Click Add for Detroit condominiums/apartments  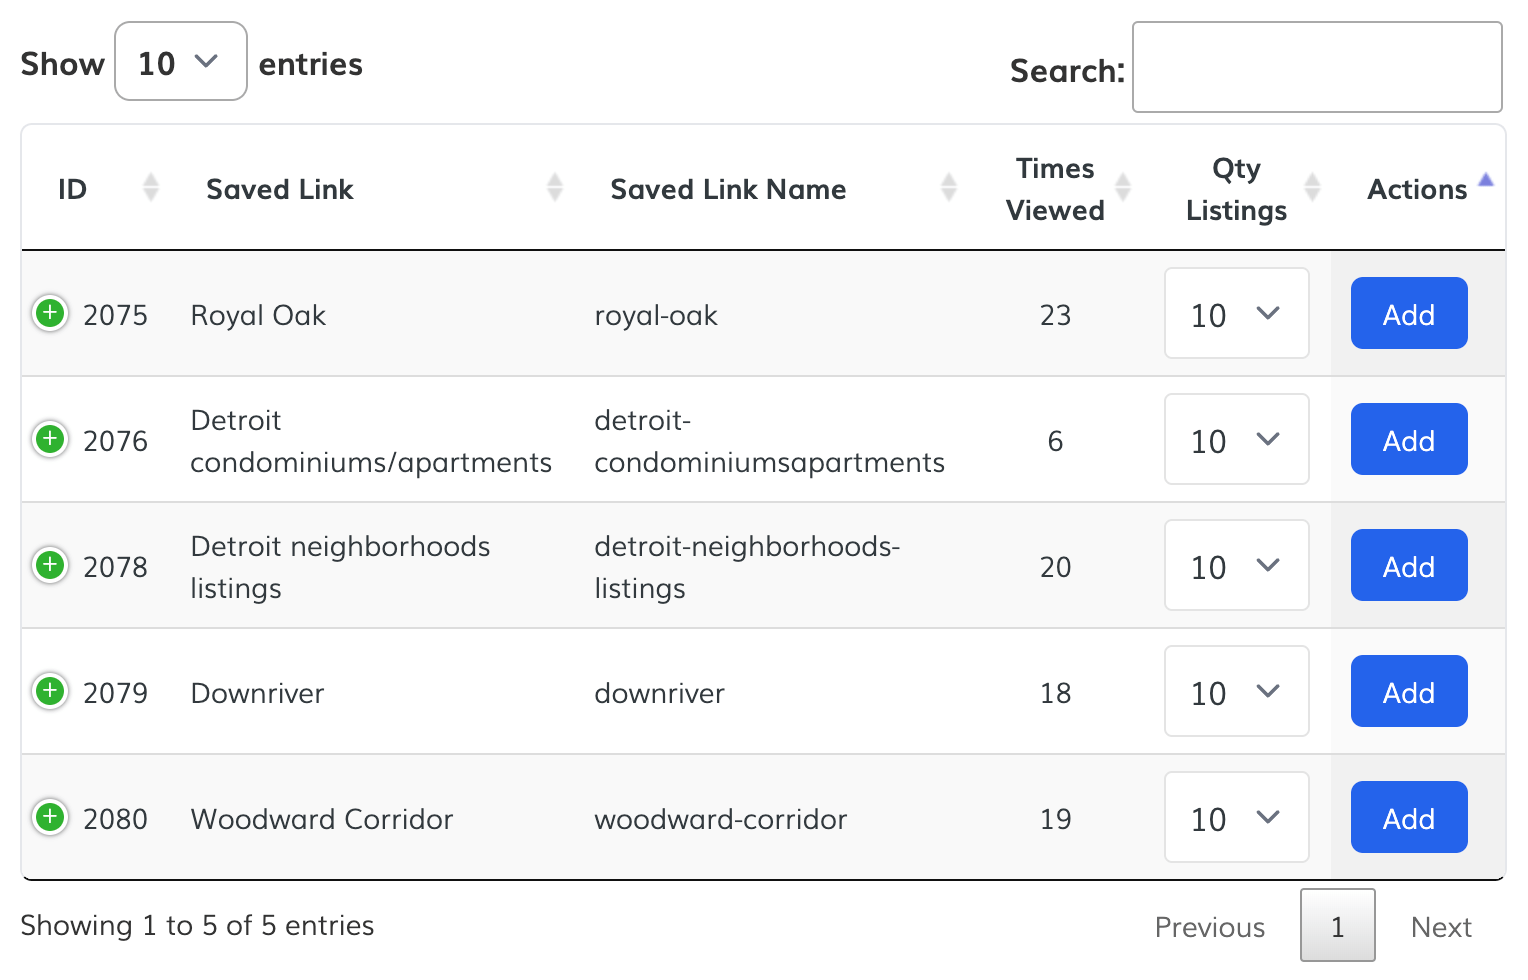coord(1408,440)
